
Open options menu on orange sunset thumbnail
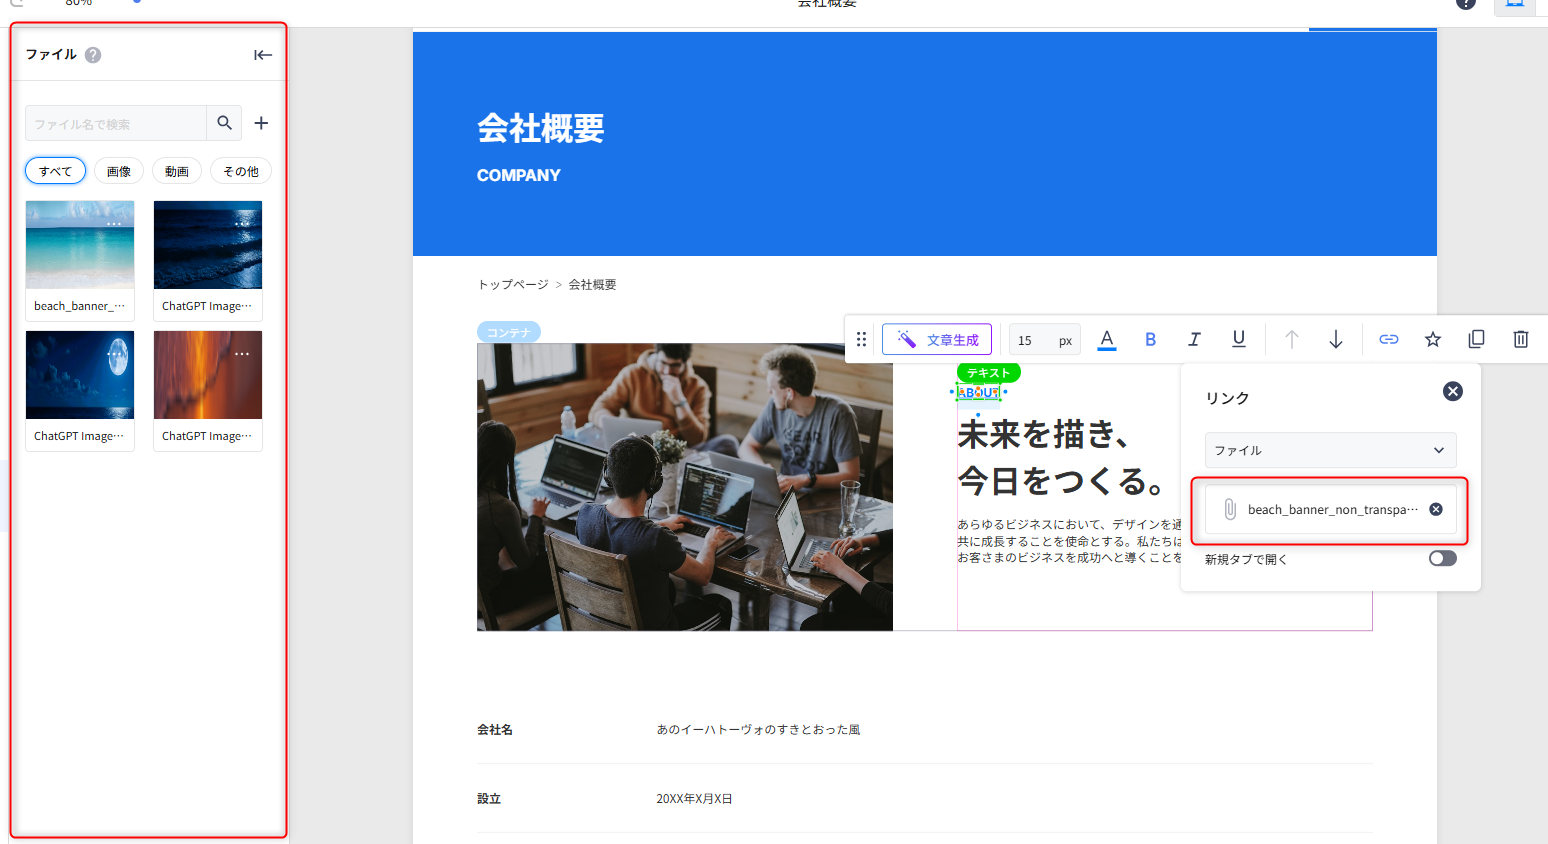(x=242, y=354)
